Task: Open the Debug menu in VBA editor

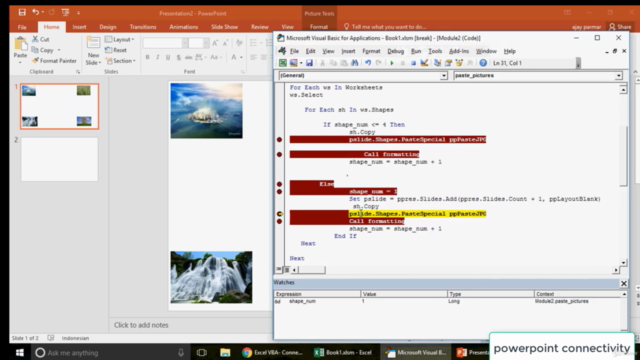Action: pyautogui.click(x=395, y=51)
